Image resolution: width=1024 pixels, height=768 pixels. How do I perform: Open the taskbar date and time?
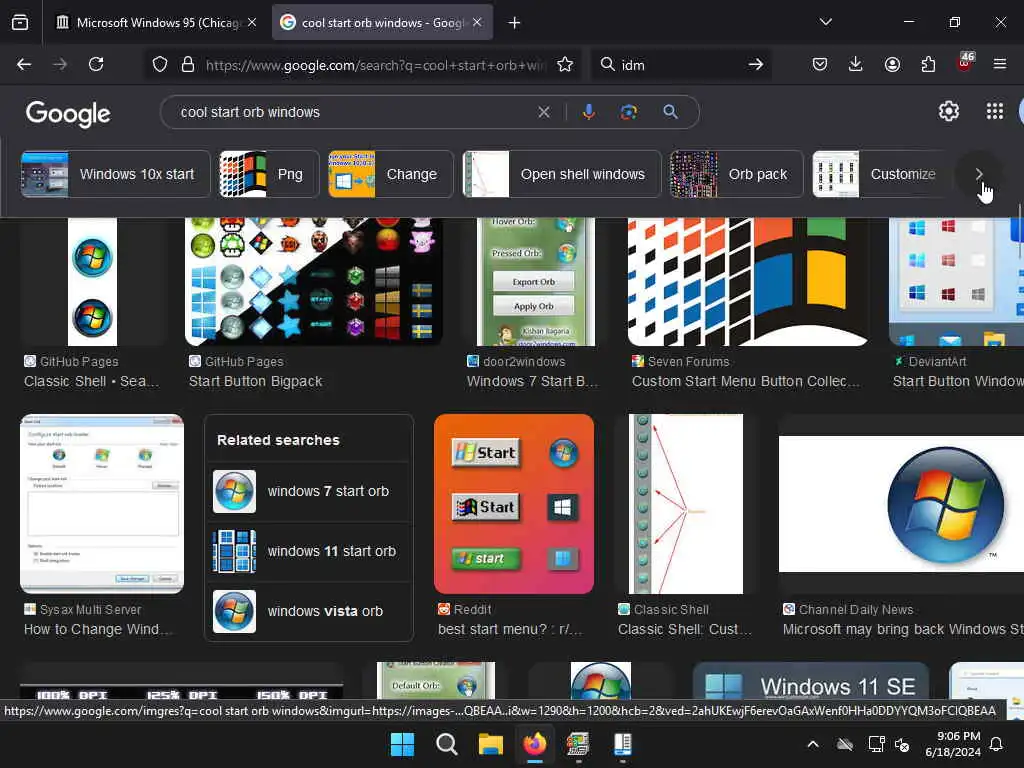(953, 744)
